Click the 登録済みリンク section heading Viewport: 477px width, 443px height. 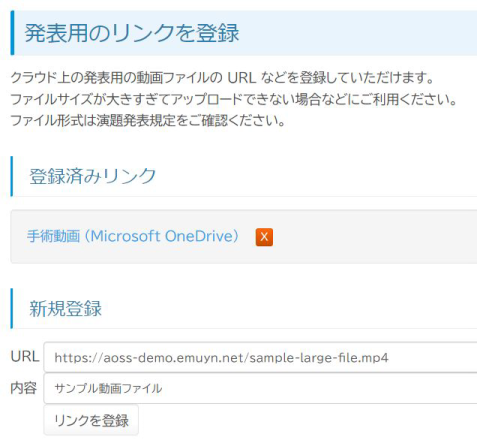point(93,176)
